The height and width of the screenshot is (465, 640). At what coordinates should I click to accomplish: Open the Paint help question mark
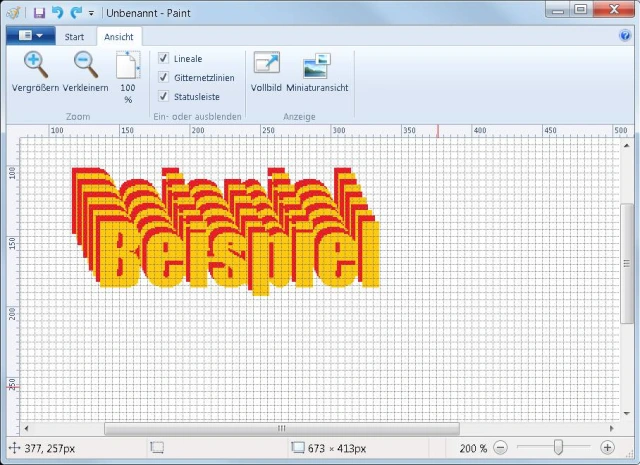coord(625,35)
